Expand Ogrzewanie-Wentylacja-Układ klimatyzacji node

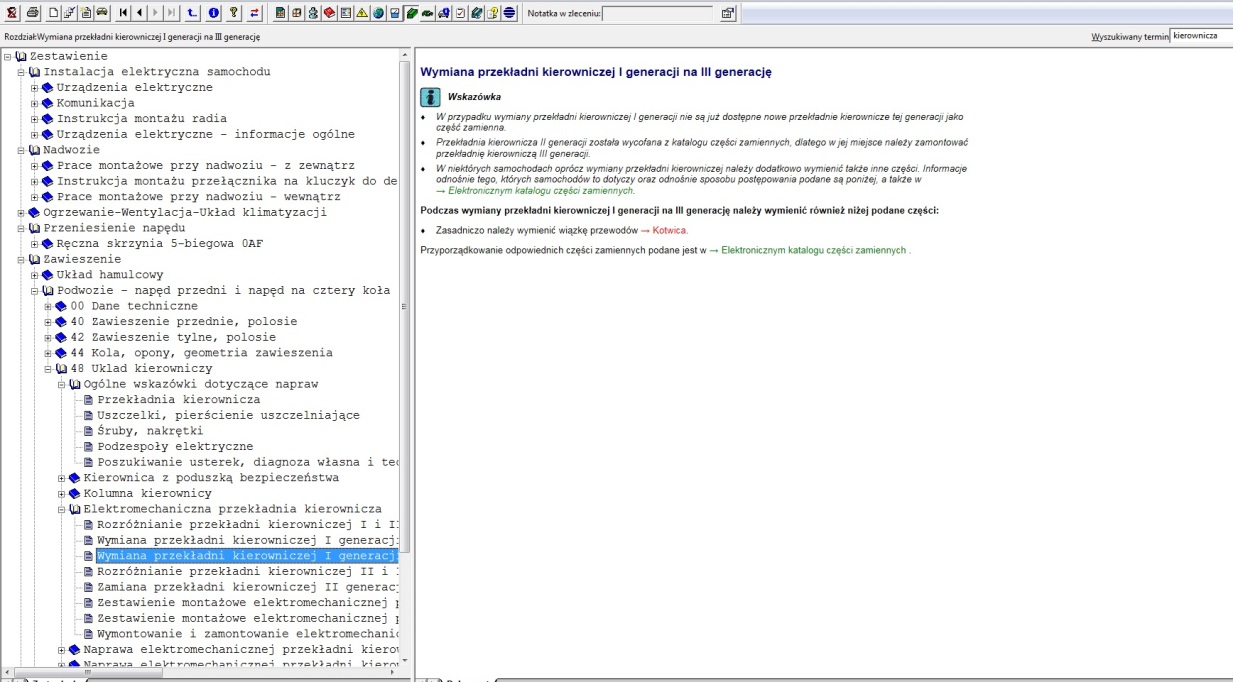[21, 212]
